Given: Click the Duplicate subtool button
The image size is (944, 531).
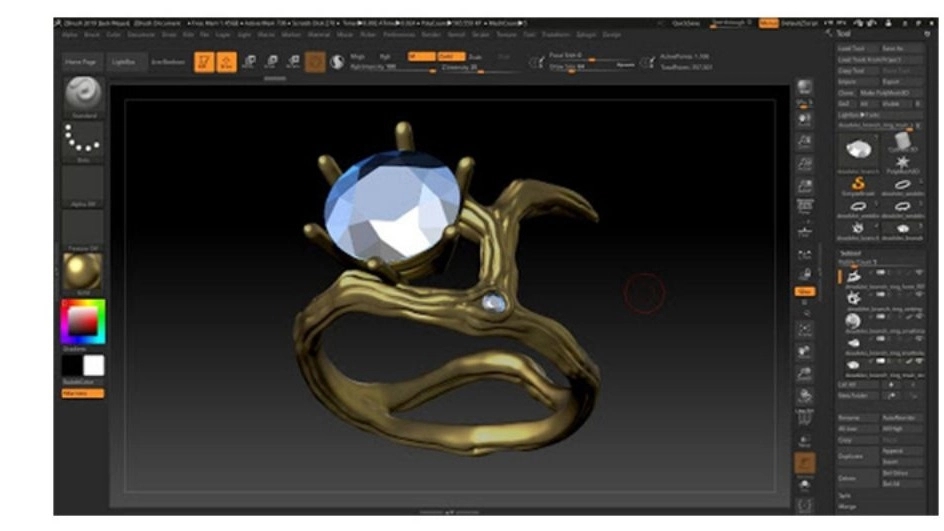Looking at the screenshot, I should 858,456.
